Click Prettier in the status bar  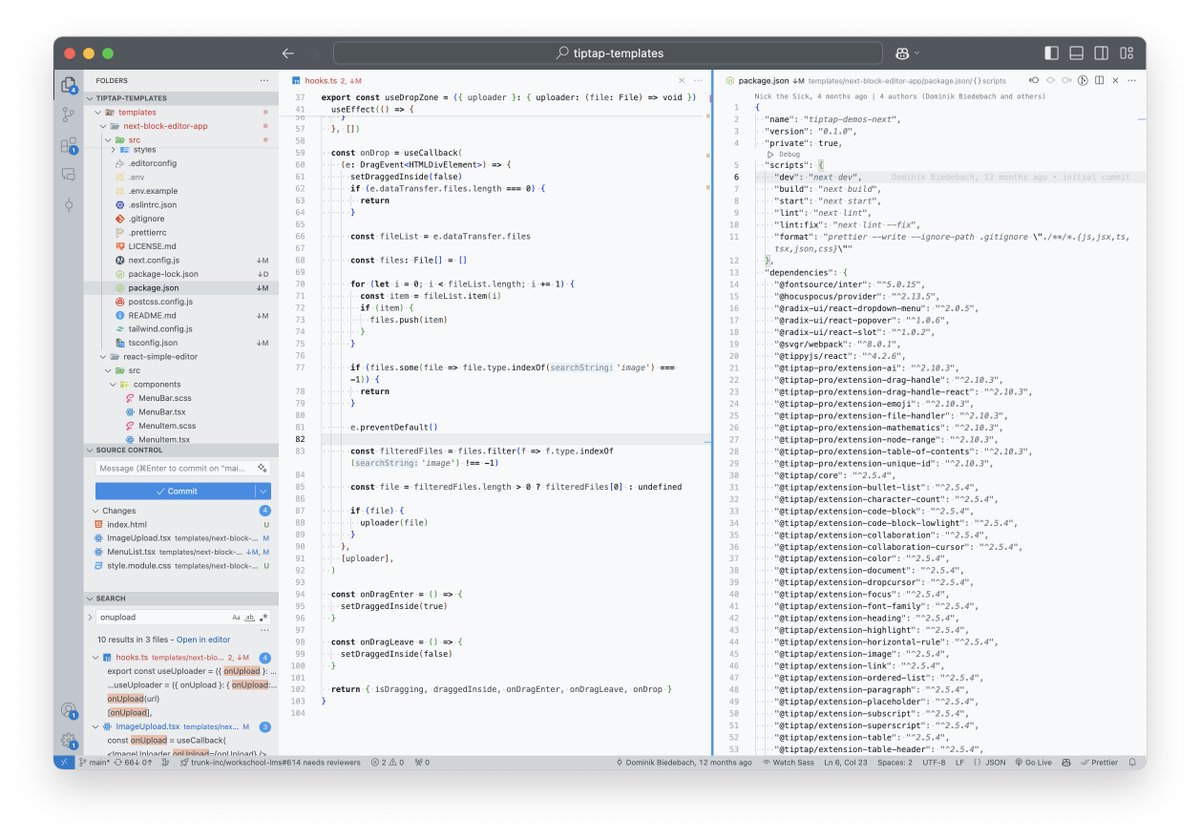(1098, 762)
